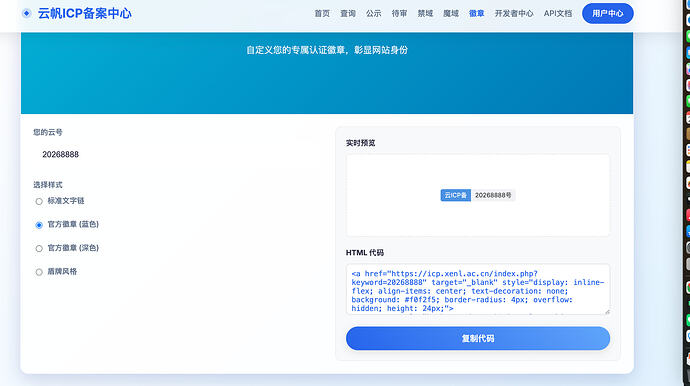Open the 魔域 nav item
690x386 pixels.
451,14
